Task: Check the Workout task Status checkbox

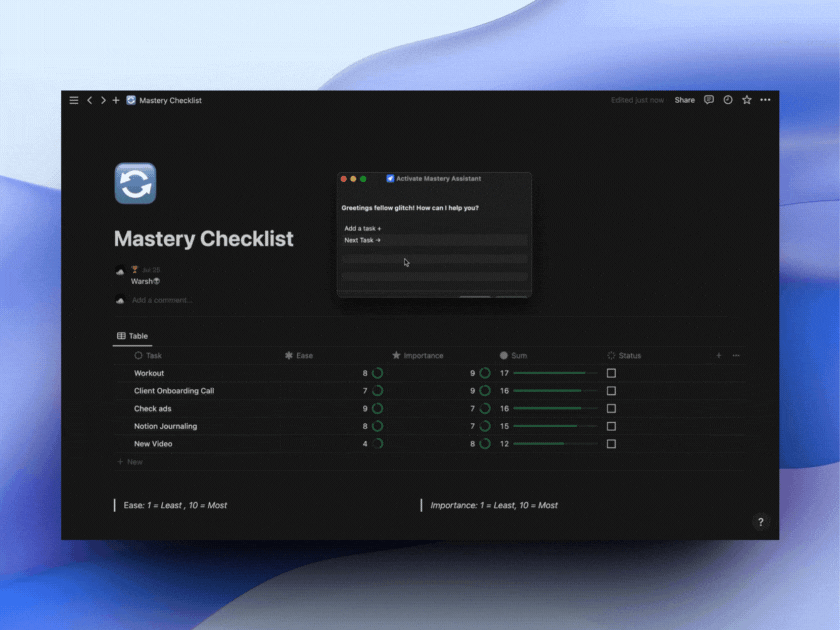Action: tap(612, 372)
